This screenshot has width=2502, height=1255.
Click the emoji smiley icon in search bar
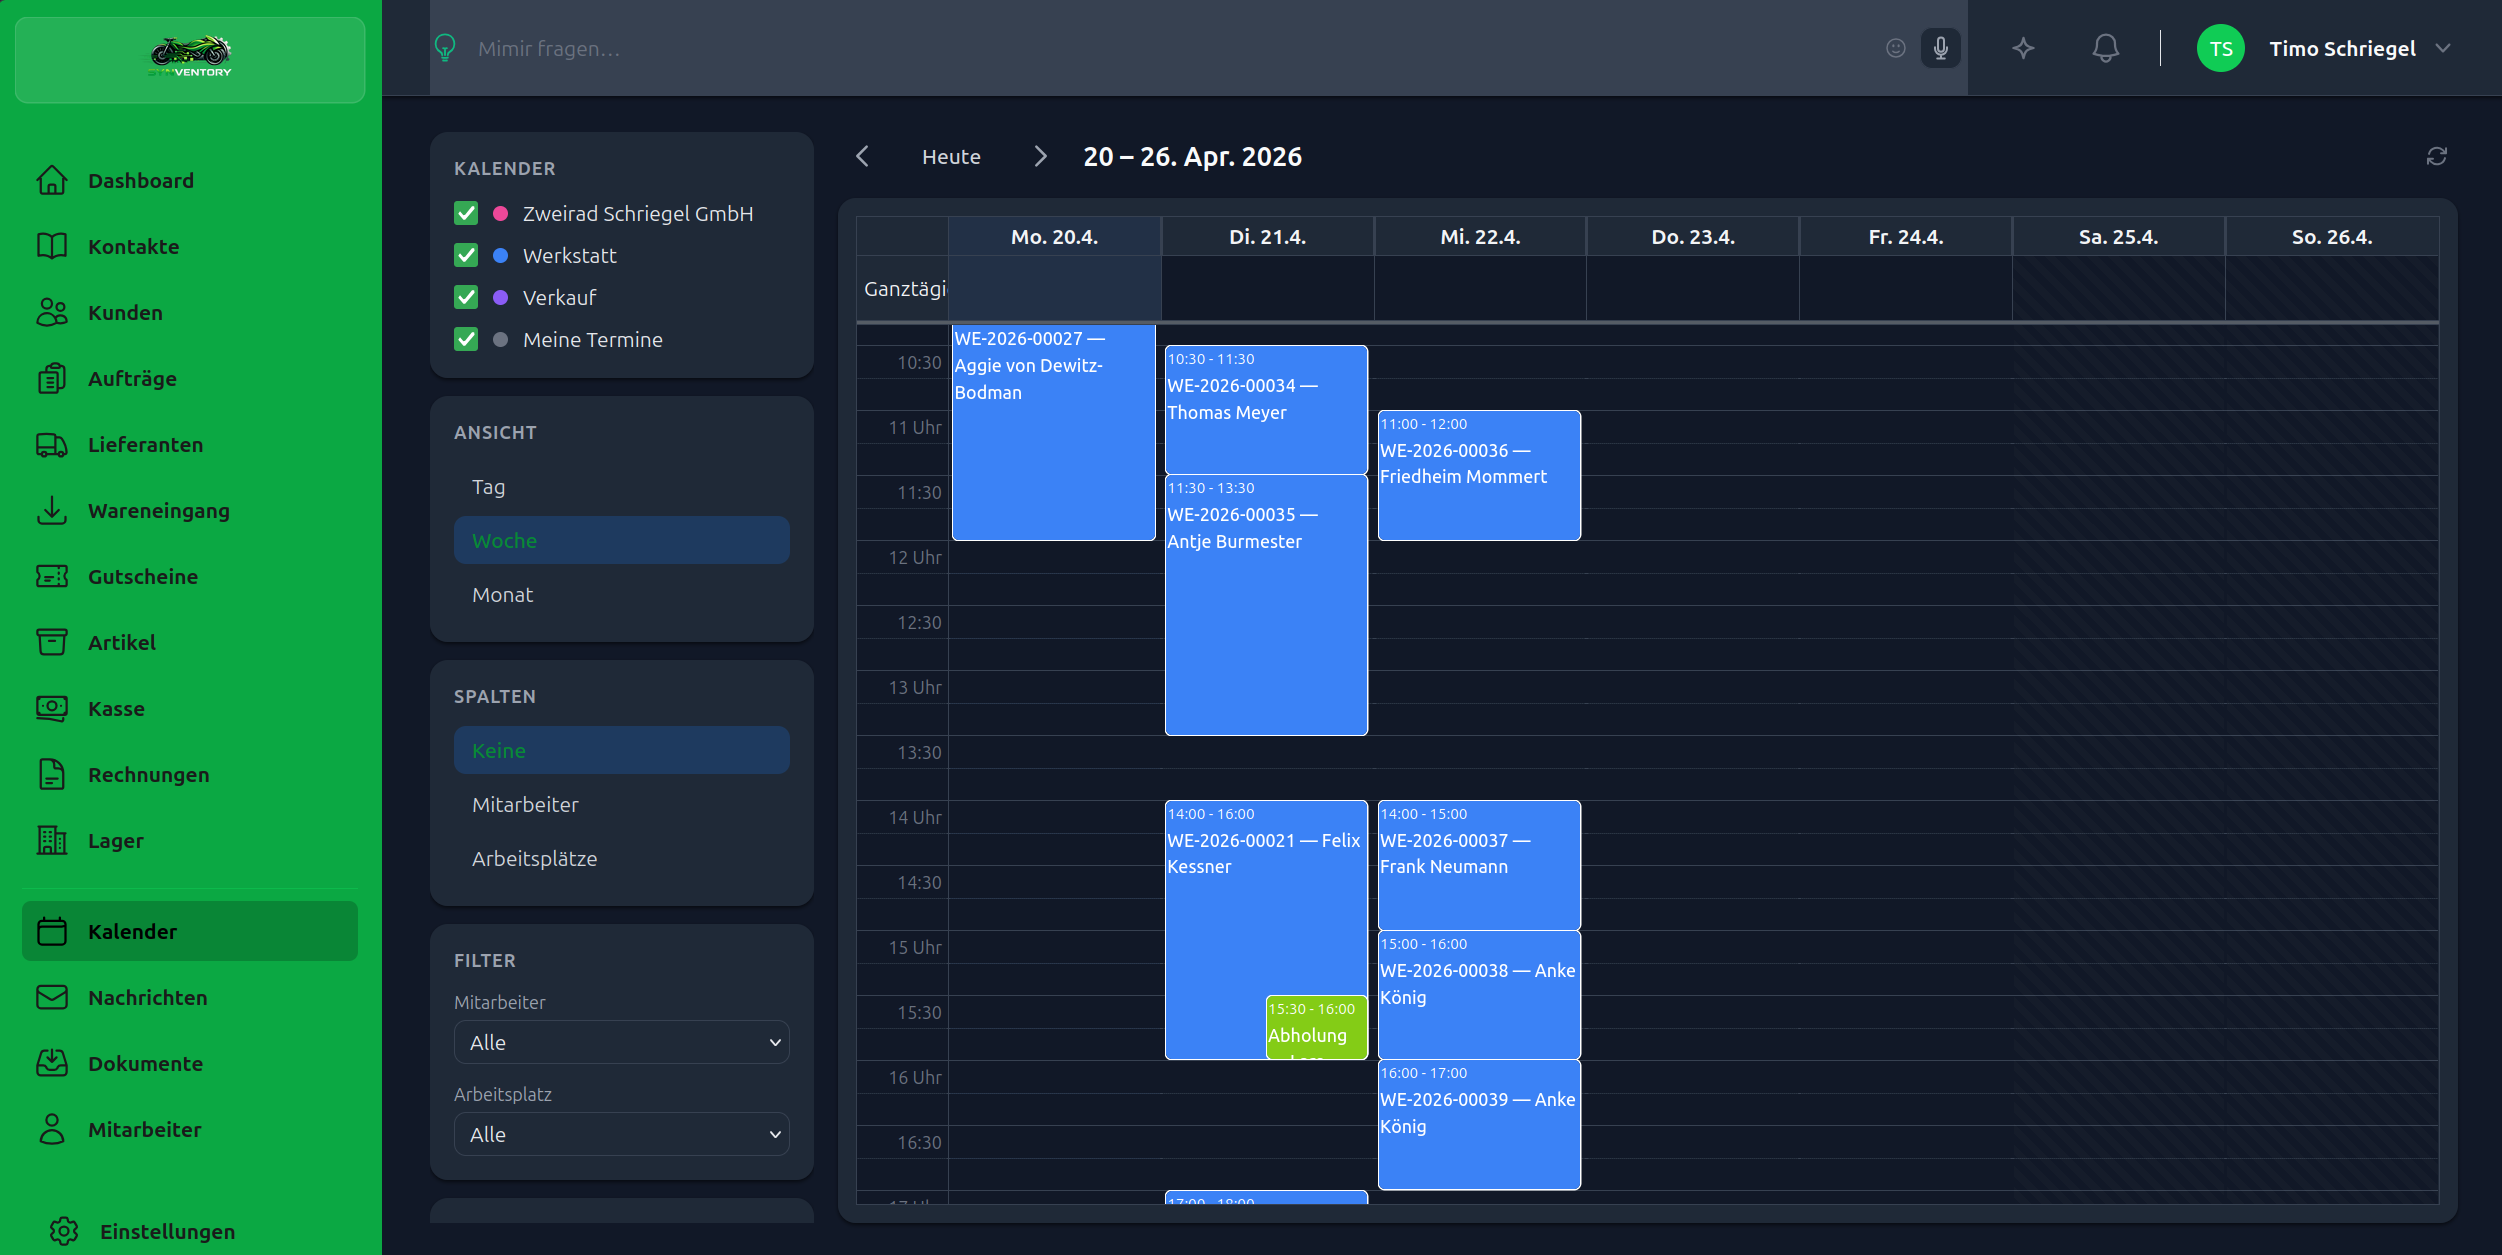coord(1895,48)
